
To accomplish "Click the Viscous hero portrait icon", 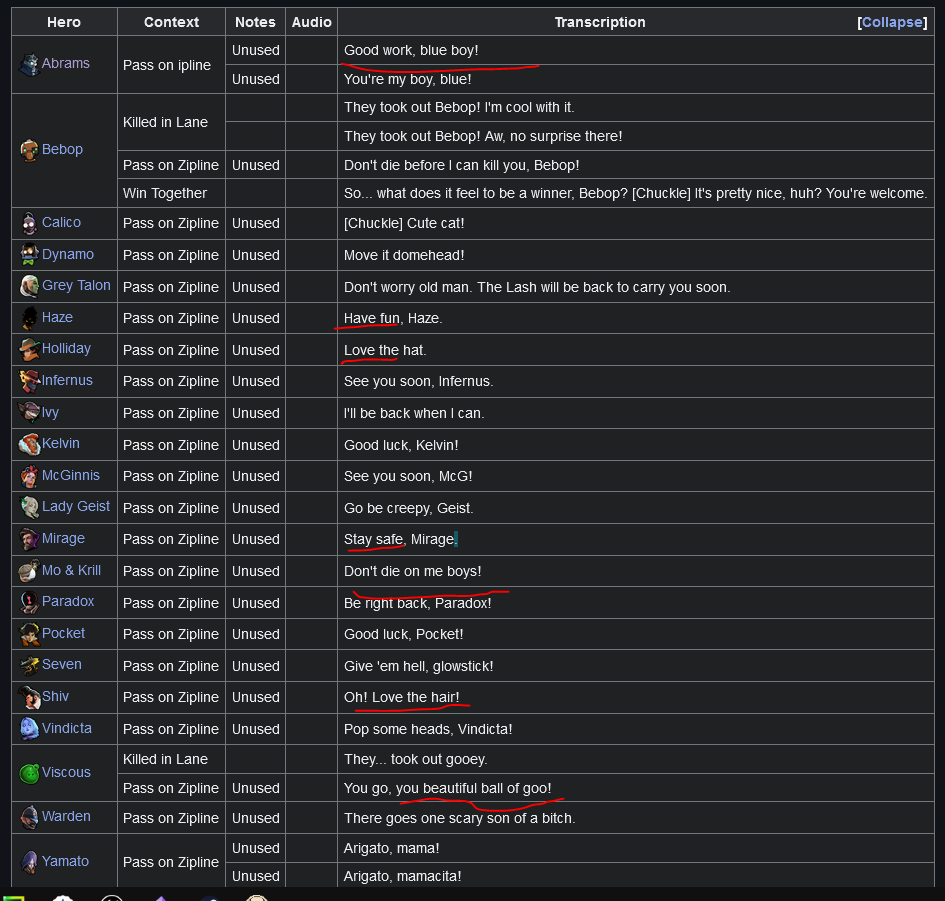I will tap(29, 773).
